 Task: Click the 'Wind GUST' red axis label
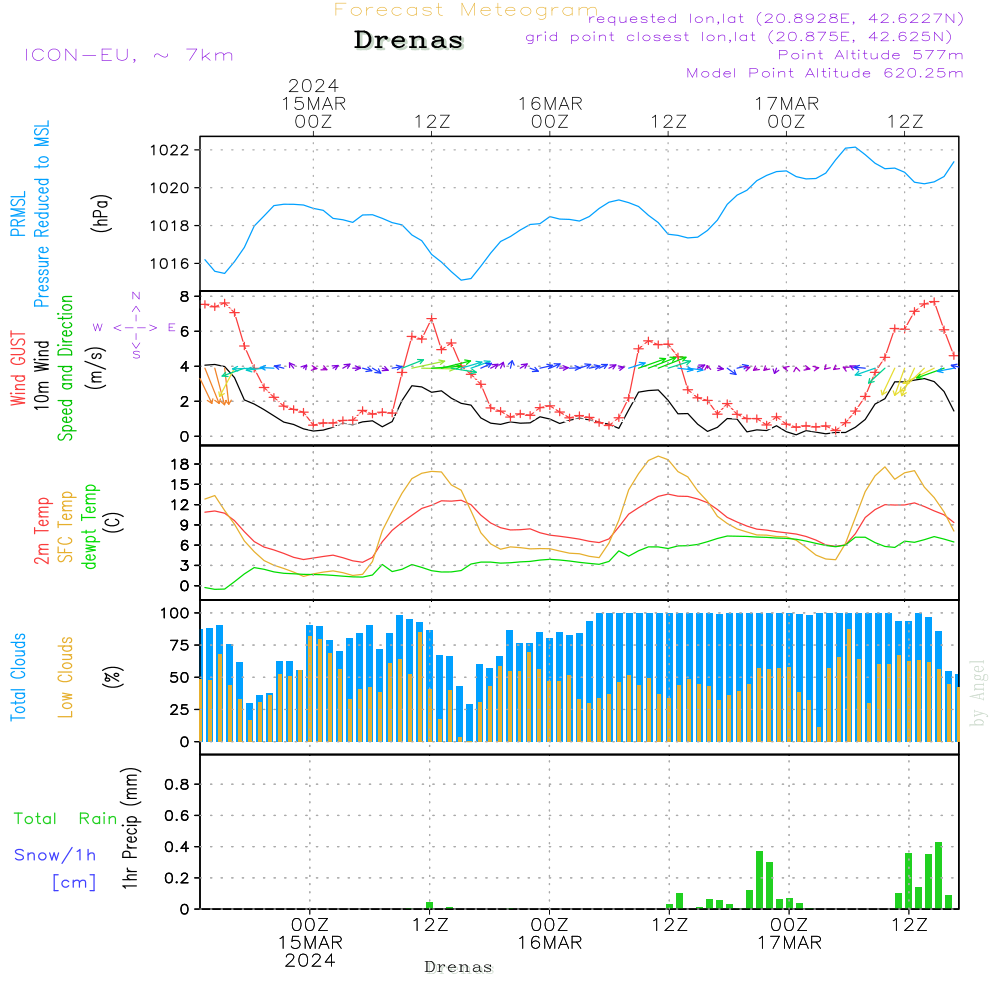tap(18, 368)
